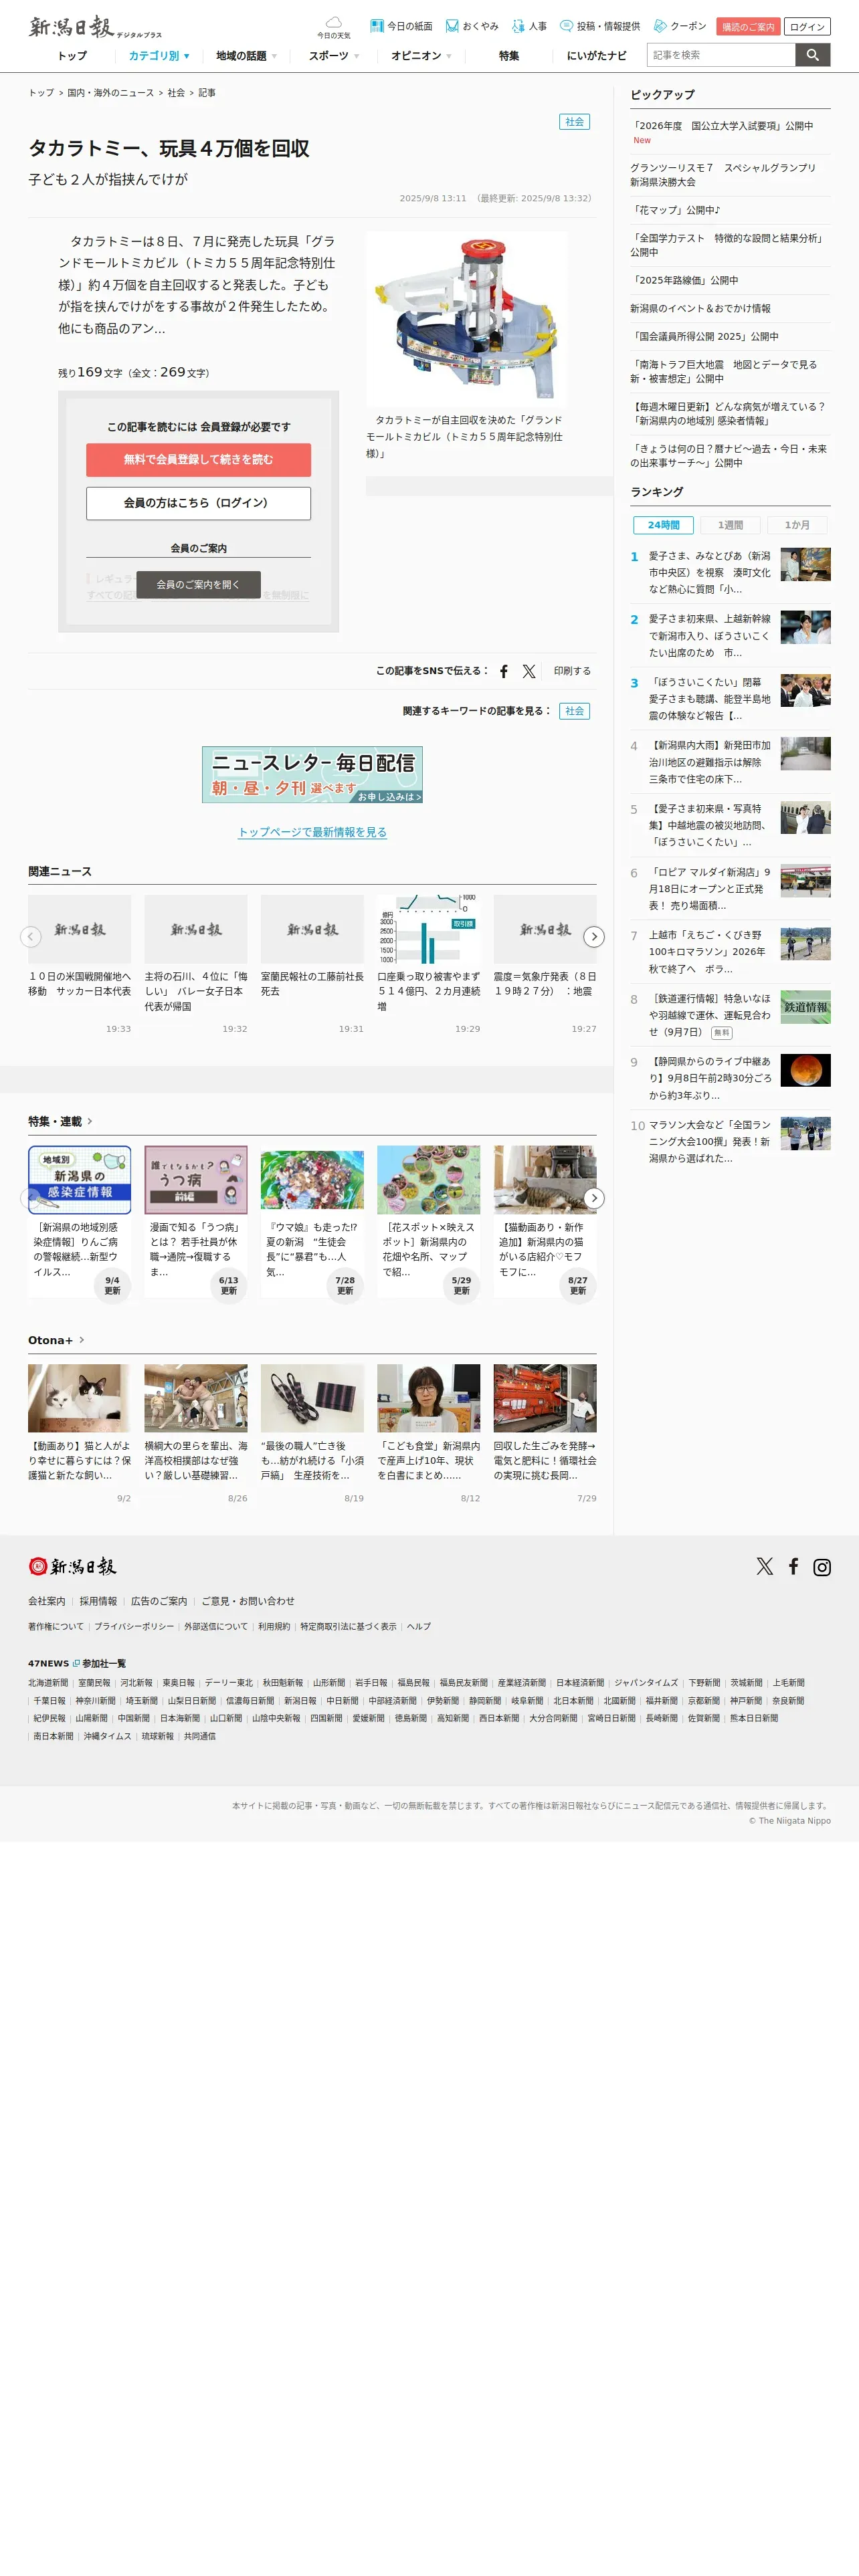Open 「花マップ」公開中 pickup link
Viewport: 859px width, 2576px height.
click(675, 210)
